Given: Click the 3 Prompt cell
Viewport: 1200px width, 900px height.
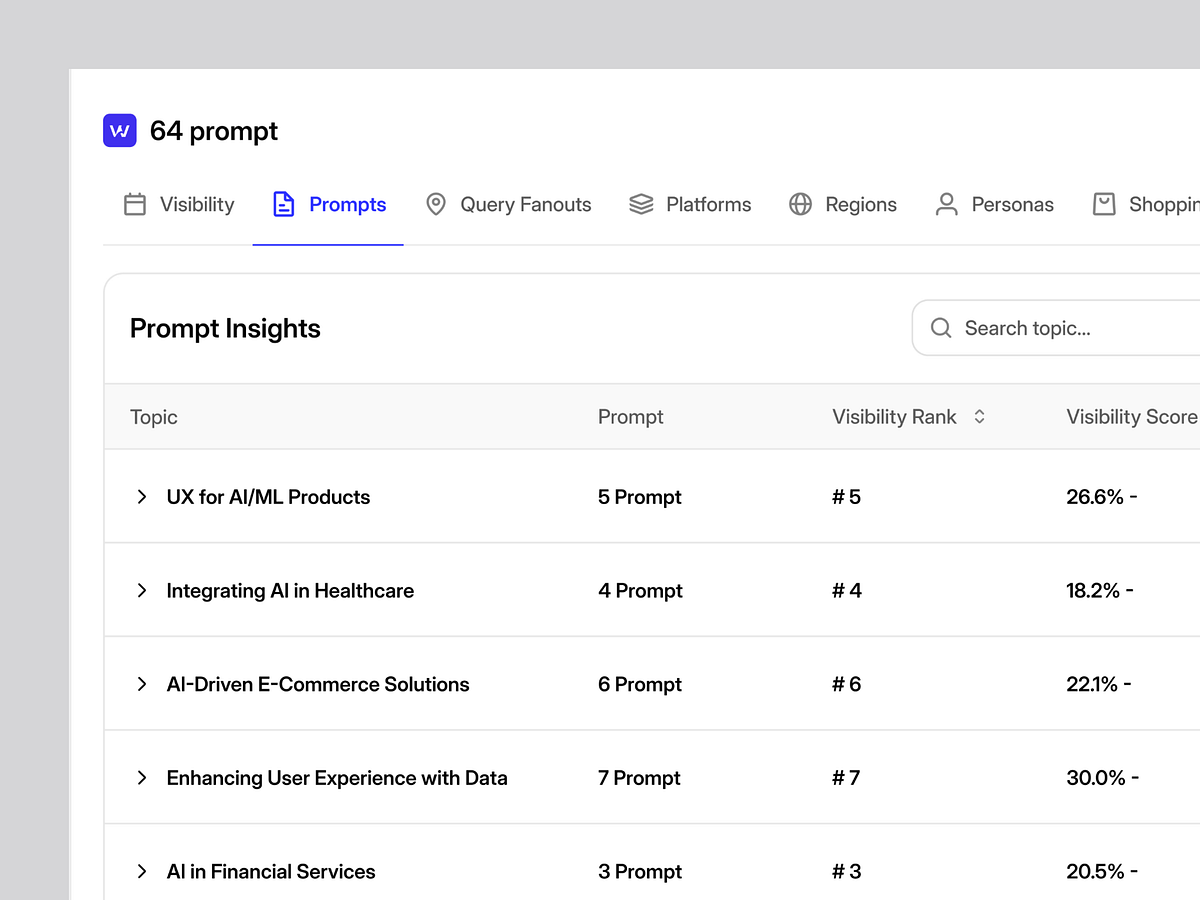Looking at the screenshot, I should [640, 872].
